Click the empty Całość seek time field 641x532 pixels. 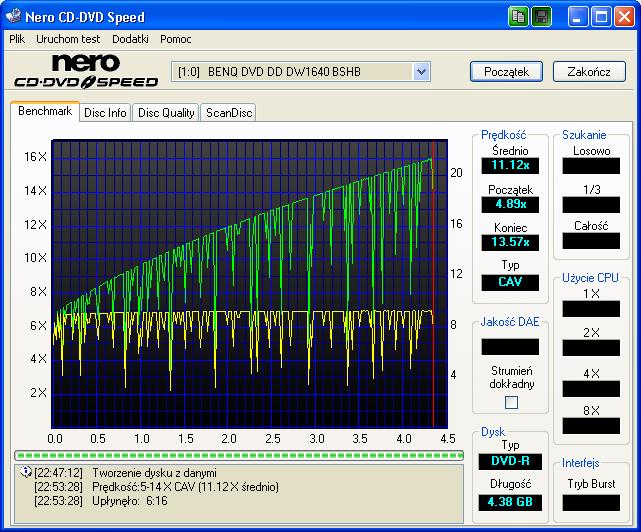click(x=591, y=241)
